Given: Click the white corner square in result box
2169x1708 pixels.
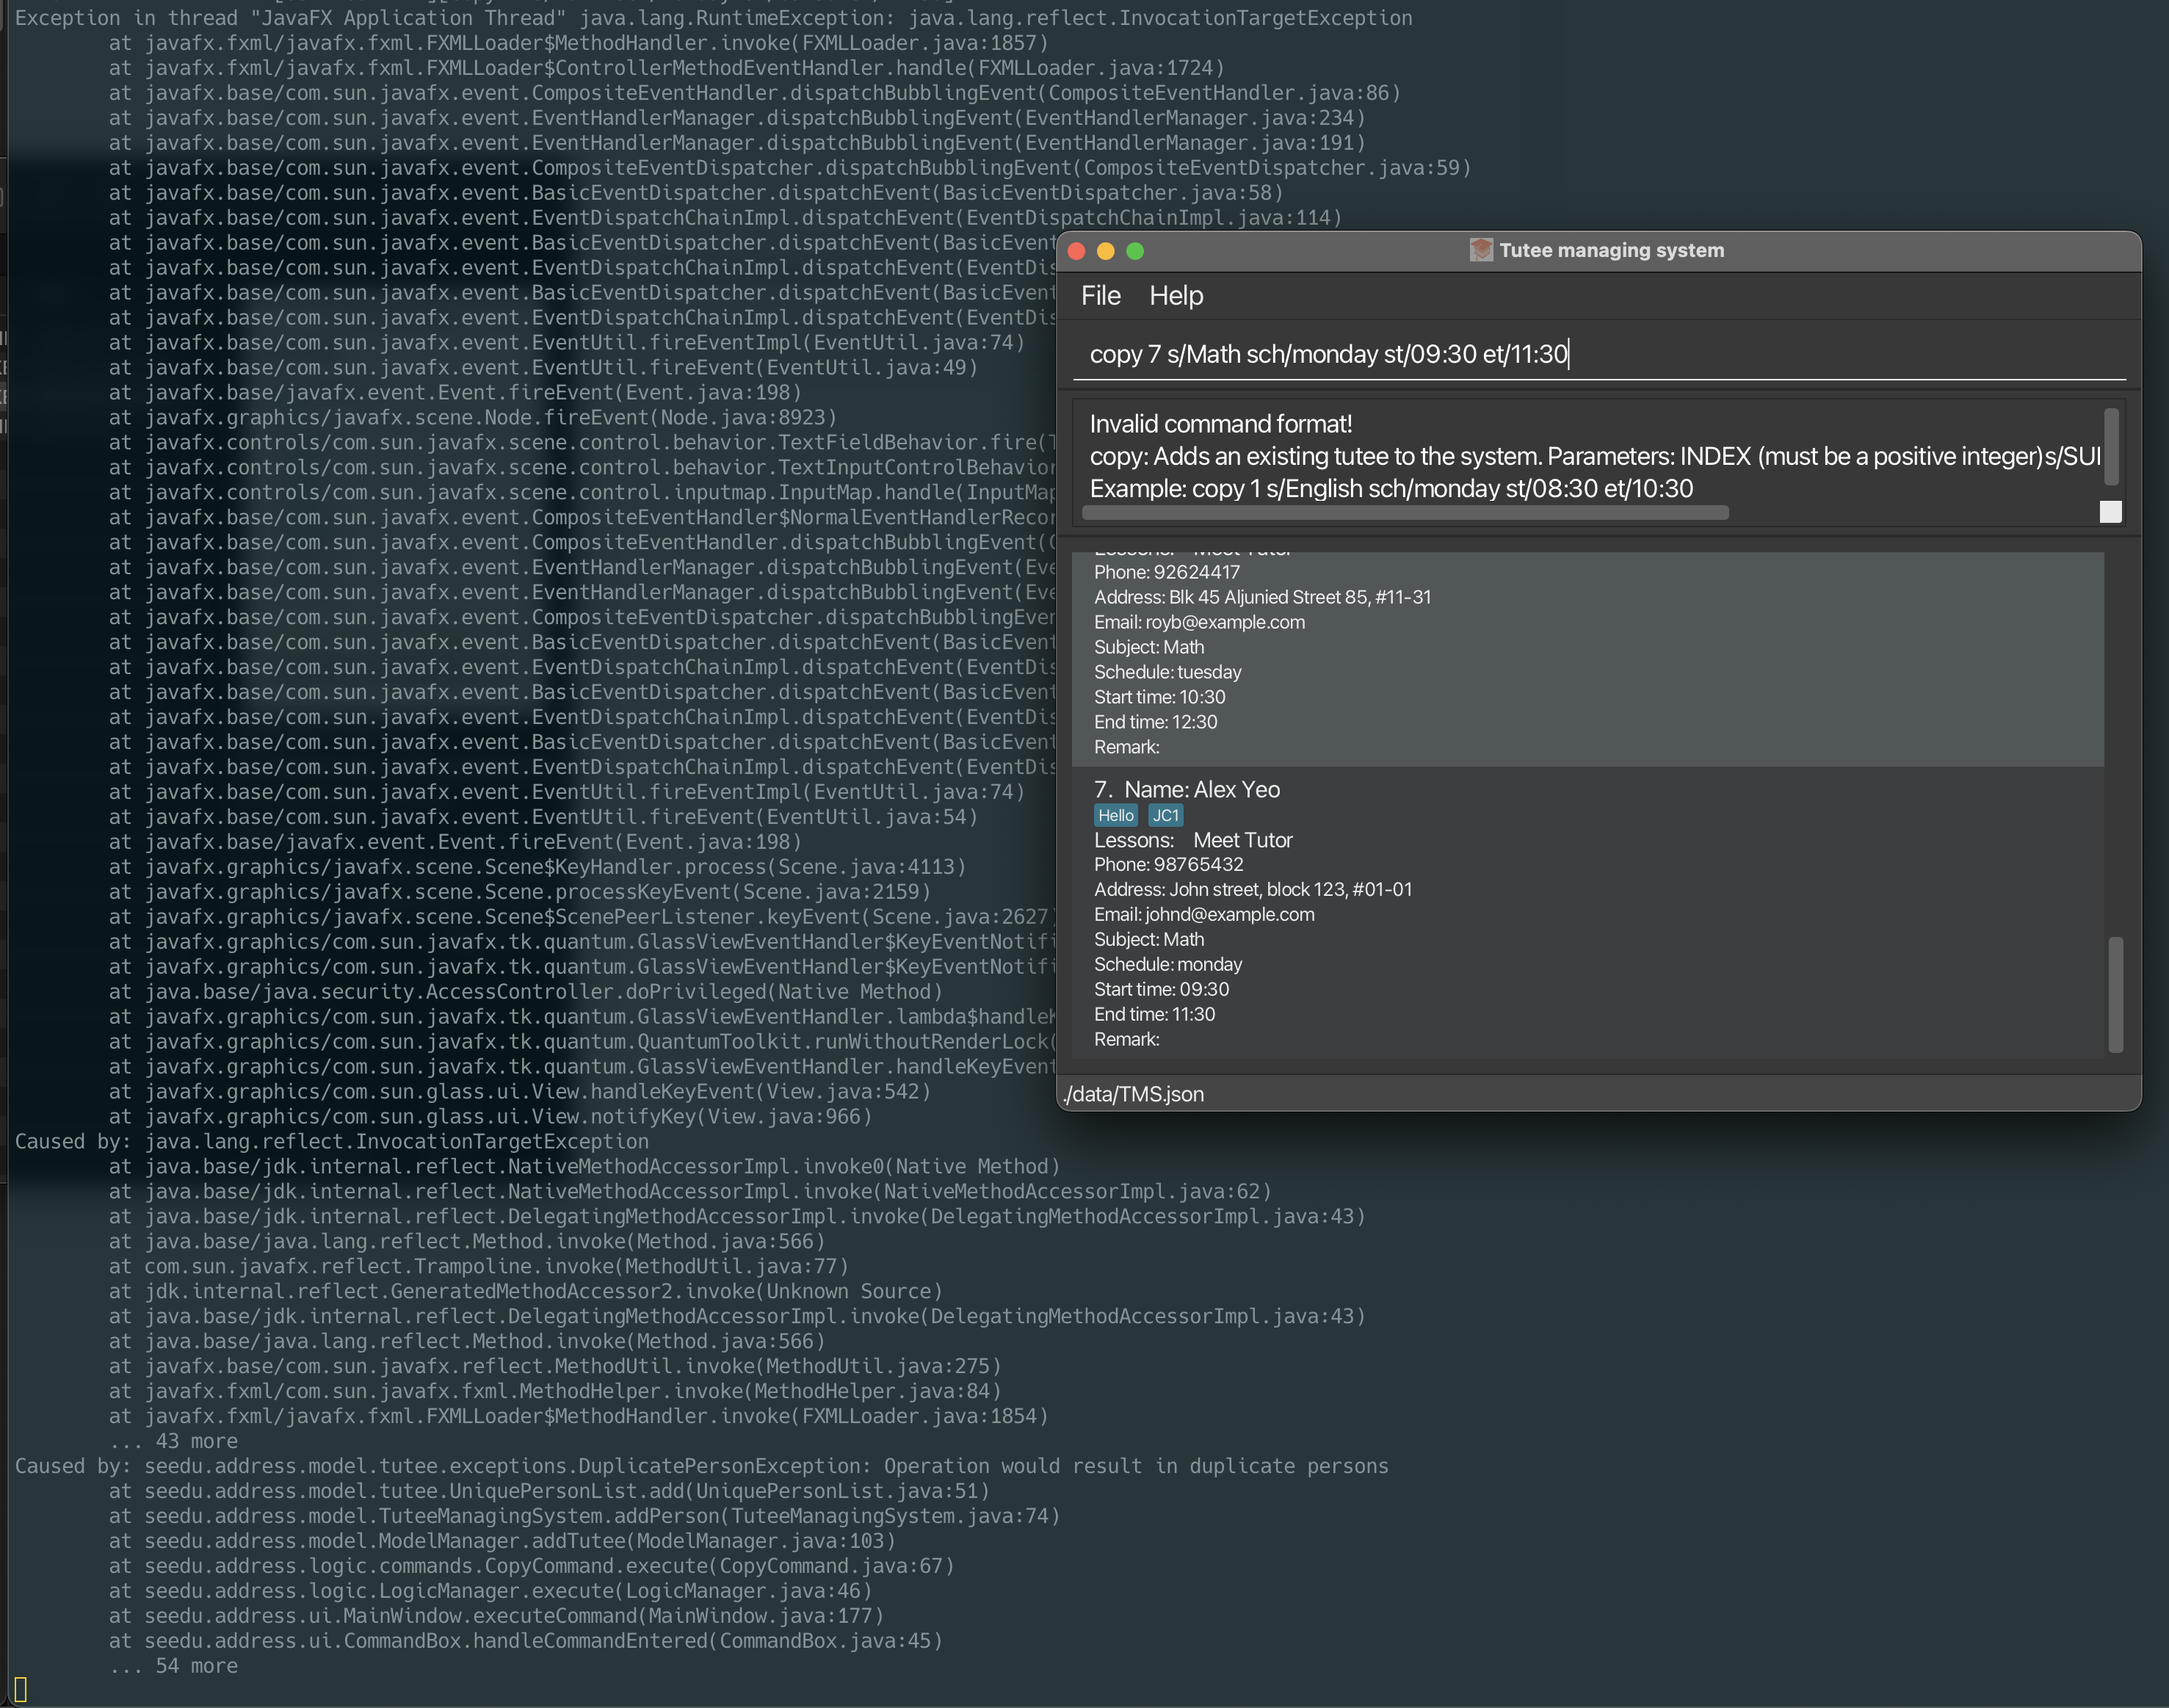Looking at the screenshot, I should click(x=2110, y=512).
